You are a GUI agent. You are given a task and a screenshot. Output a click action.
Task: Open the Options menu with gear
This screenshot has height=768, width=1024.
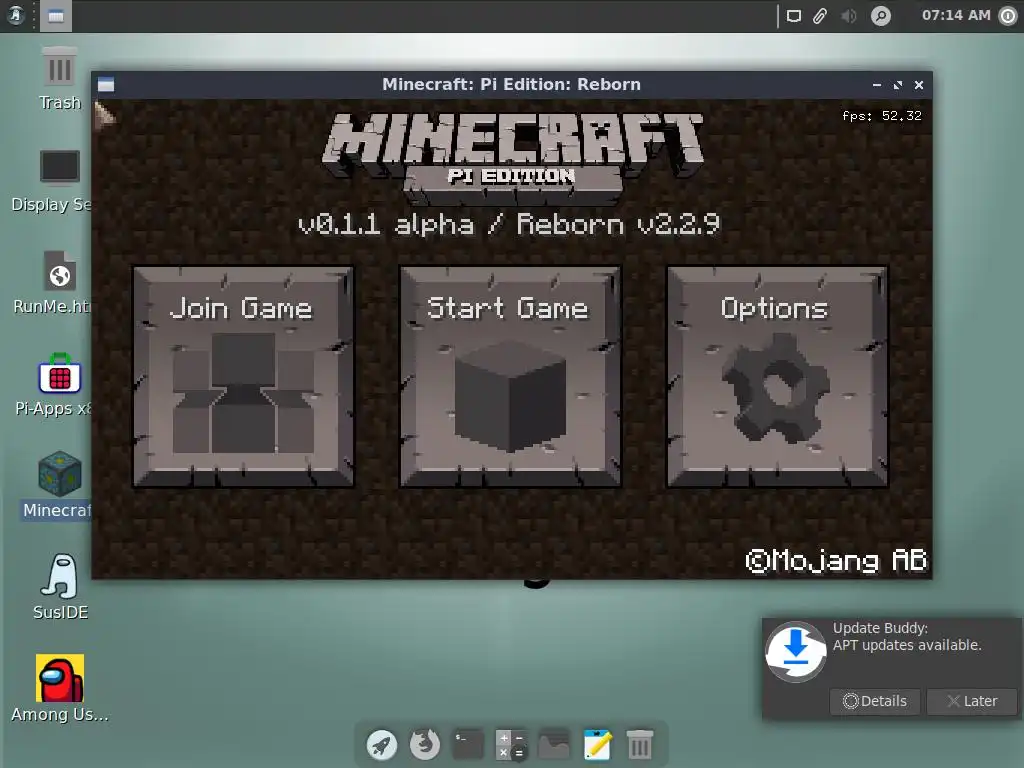777,377
